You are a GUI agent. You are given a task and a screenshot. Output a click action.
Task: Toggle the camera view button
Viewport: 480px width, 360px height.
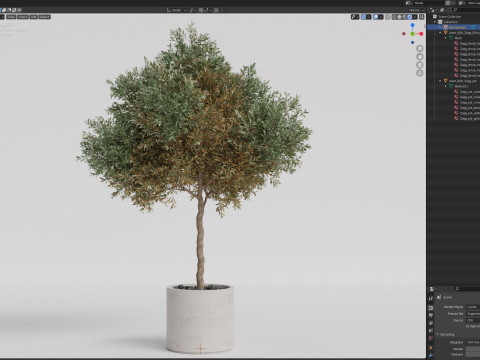click(420, 65)
